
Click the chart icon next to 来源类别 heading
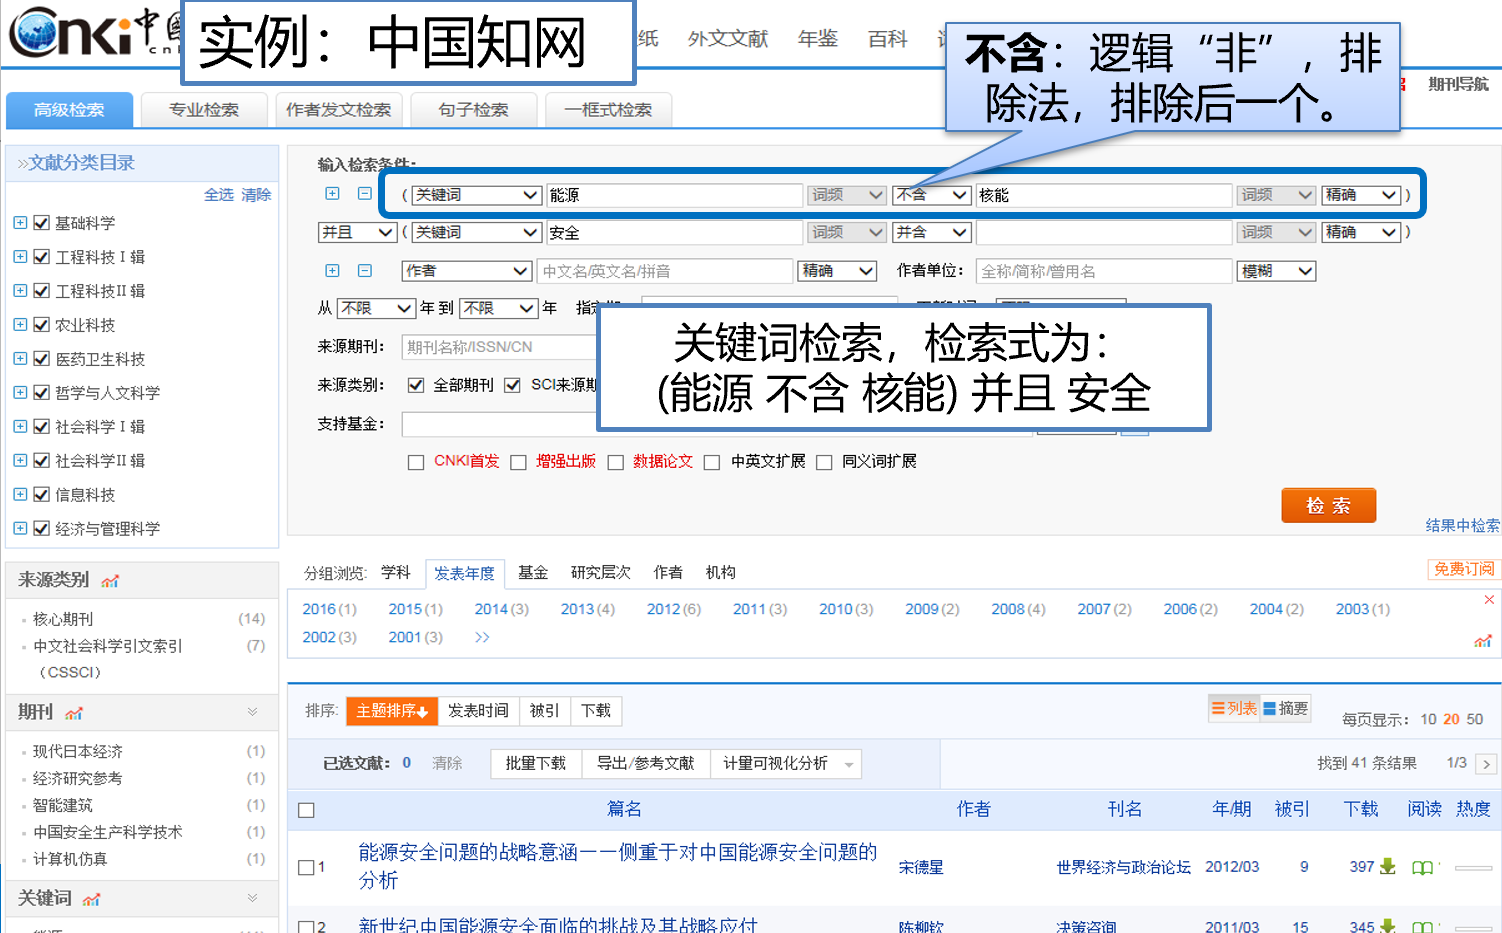coord(110,580)
